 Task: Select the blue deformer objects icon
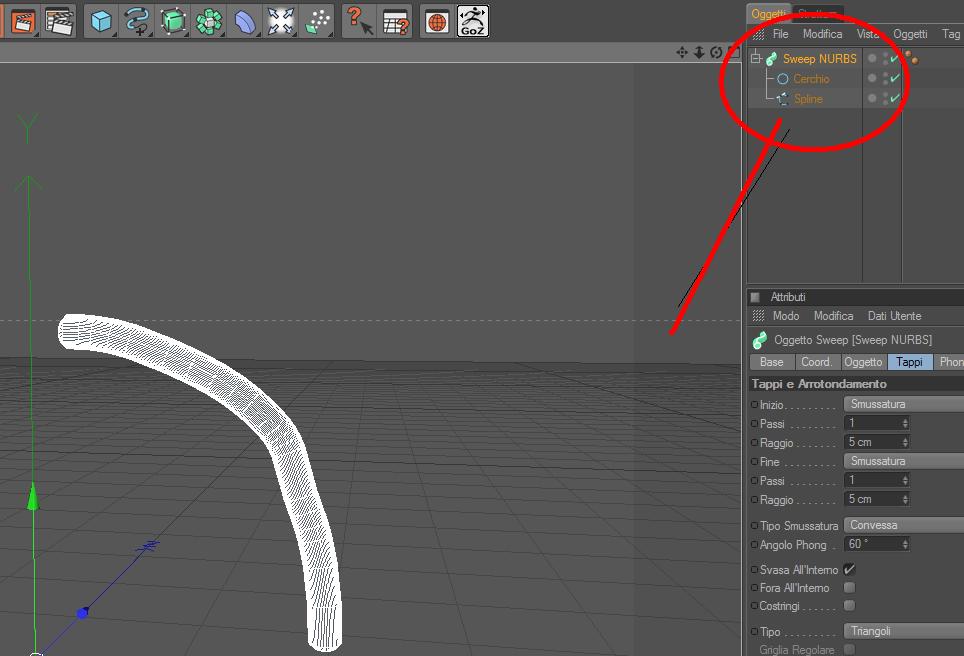point(245,22)
